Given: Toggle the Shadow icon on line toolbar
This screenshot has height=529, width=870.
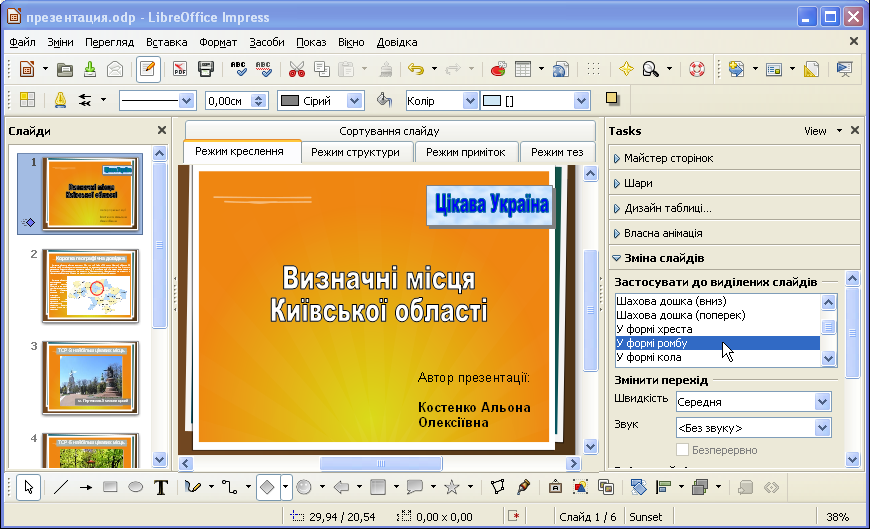Looking at the screenshot, I should 612,99.
